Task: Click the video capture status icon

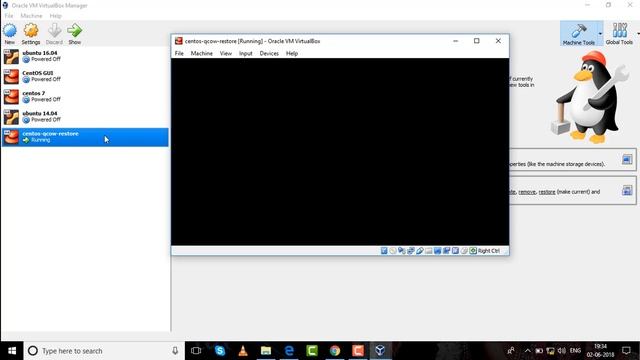Action: 446,251
